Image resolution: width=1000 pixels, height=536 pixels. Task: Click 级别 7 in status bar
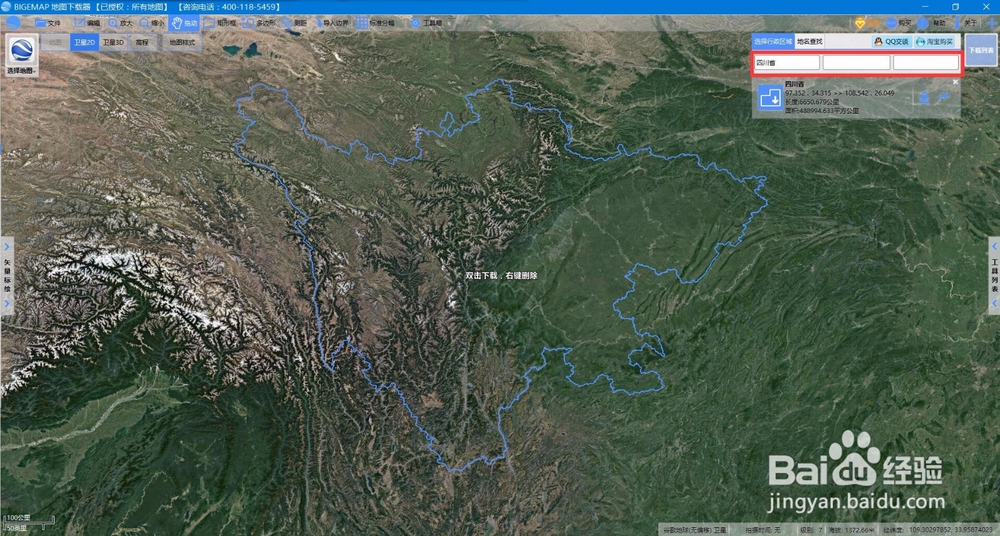(x=812, y=530)
